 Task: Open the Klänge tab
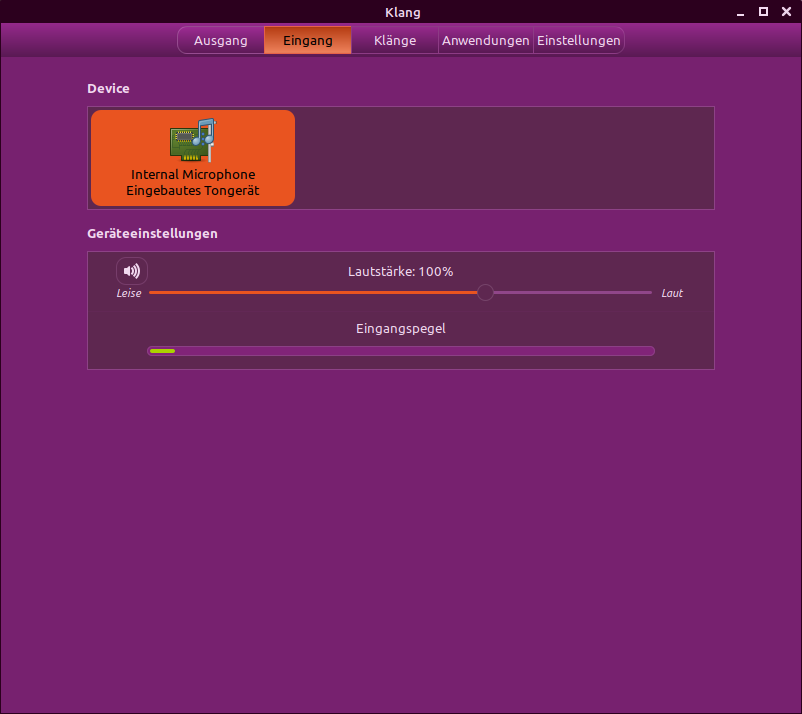coord(394,41)
